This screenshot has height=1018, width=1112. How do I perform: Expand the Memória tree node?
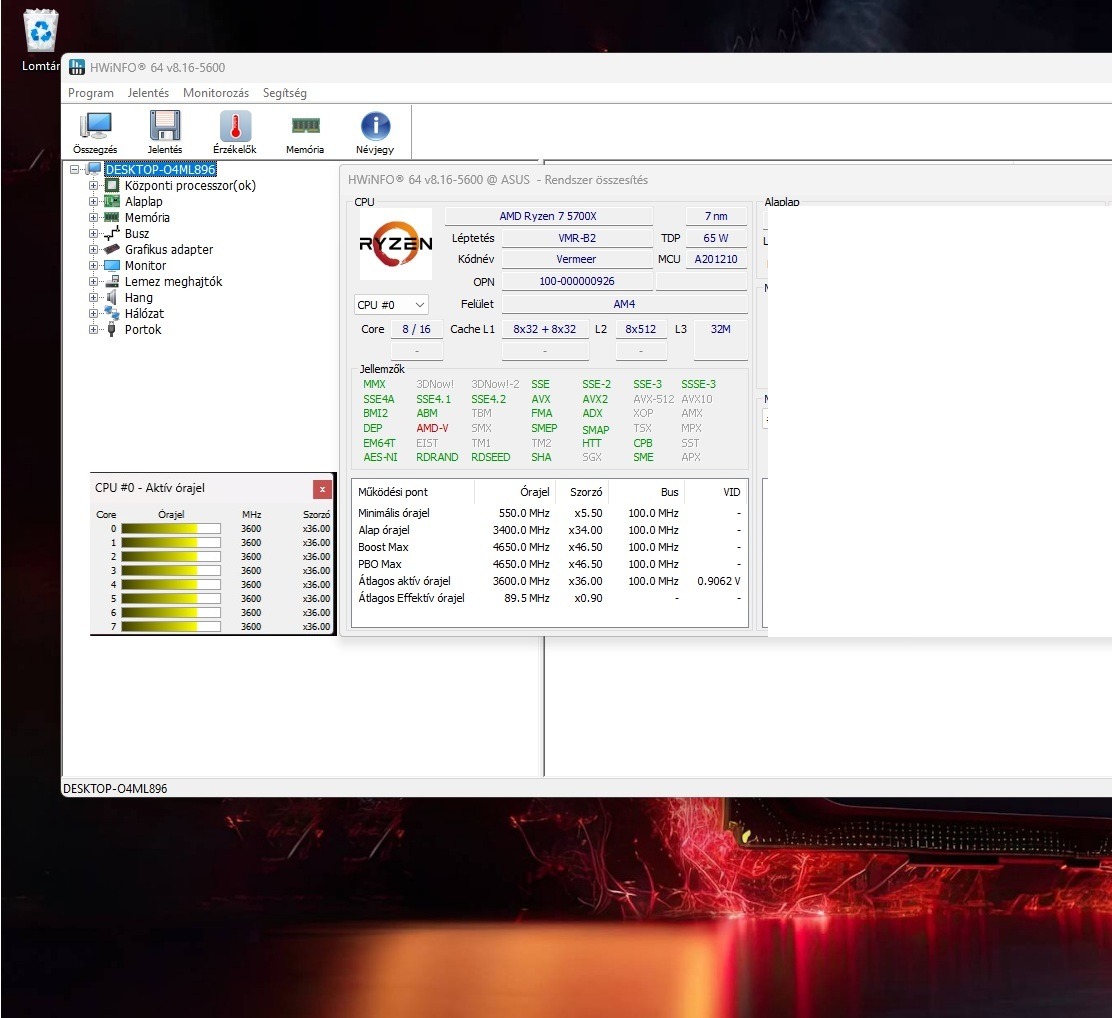click(93, 217)
